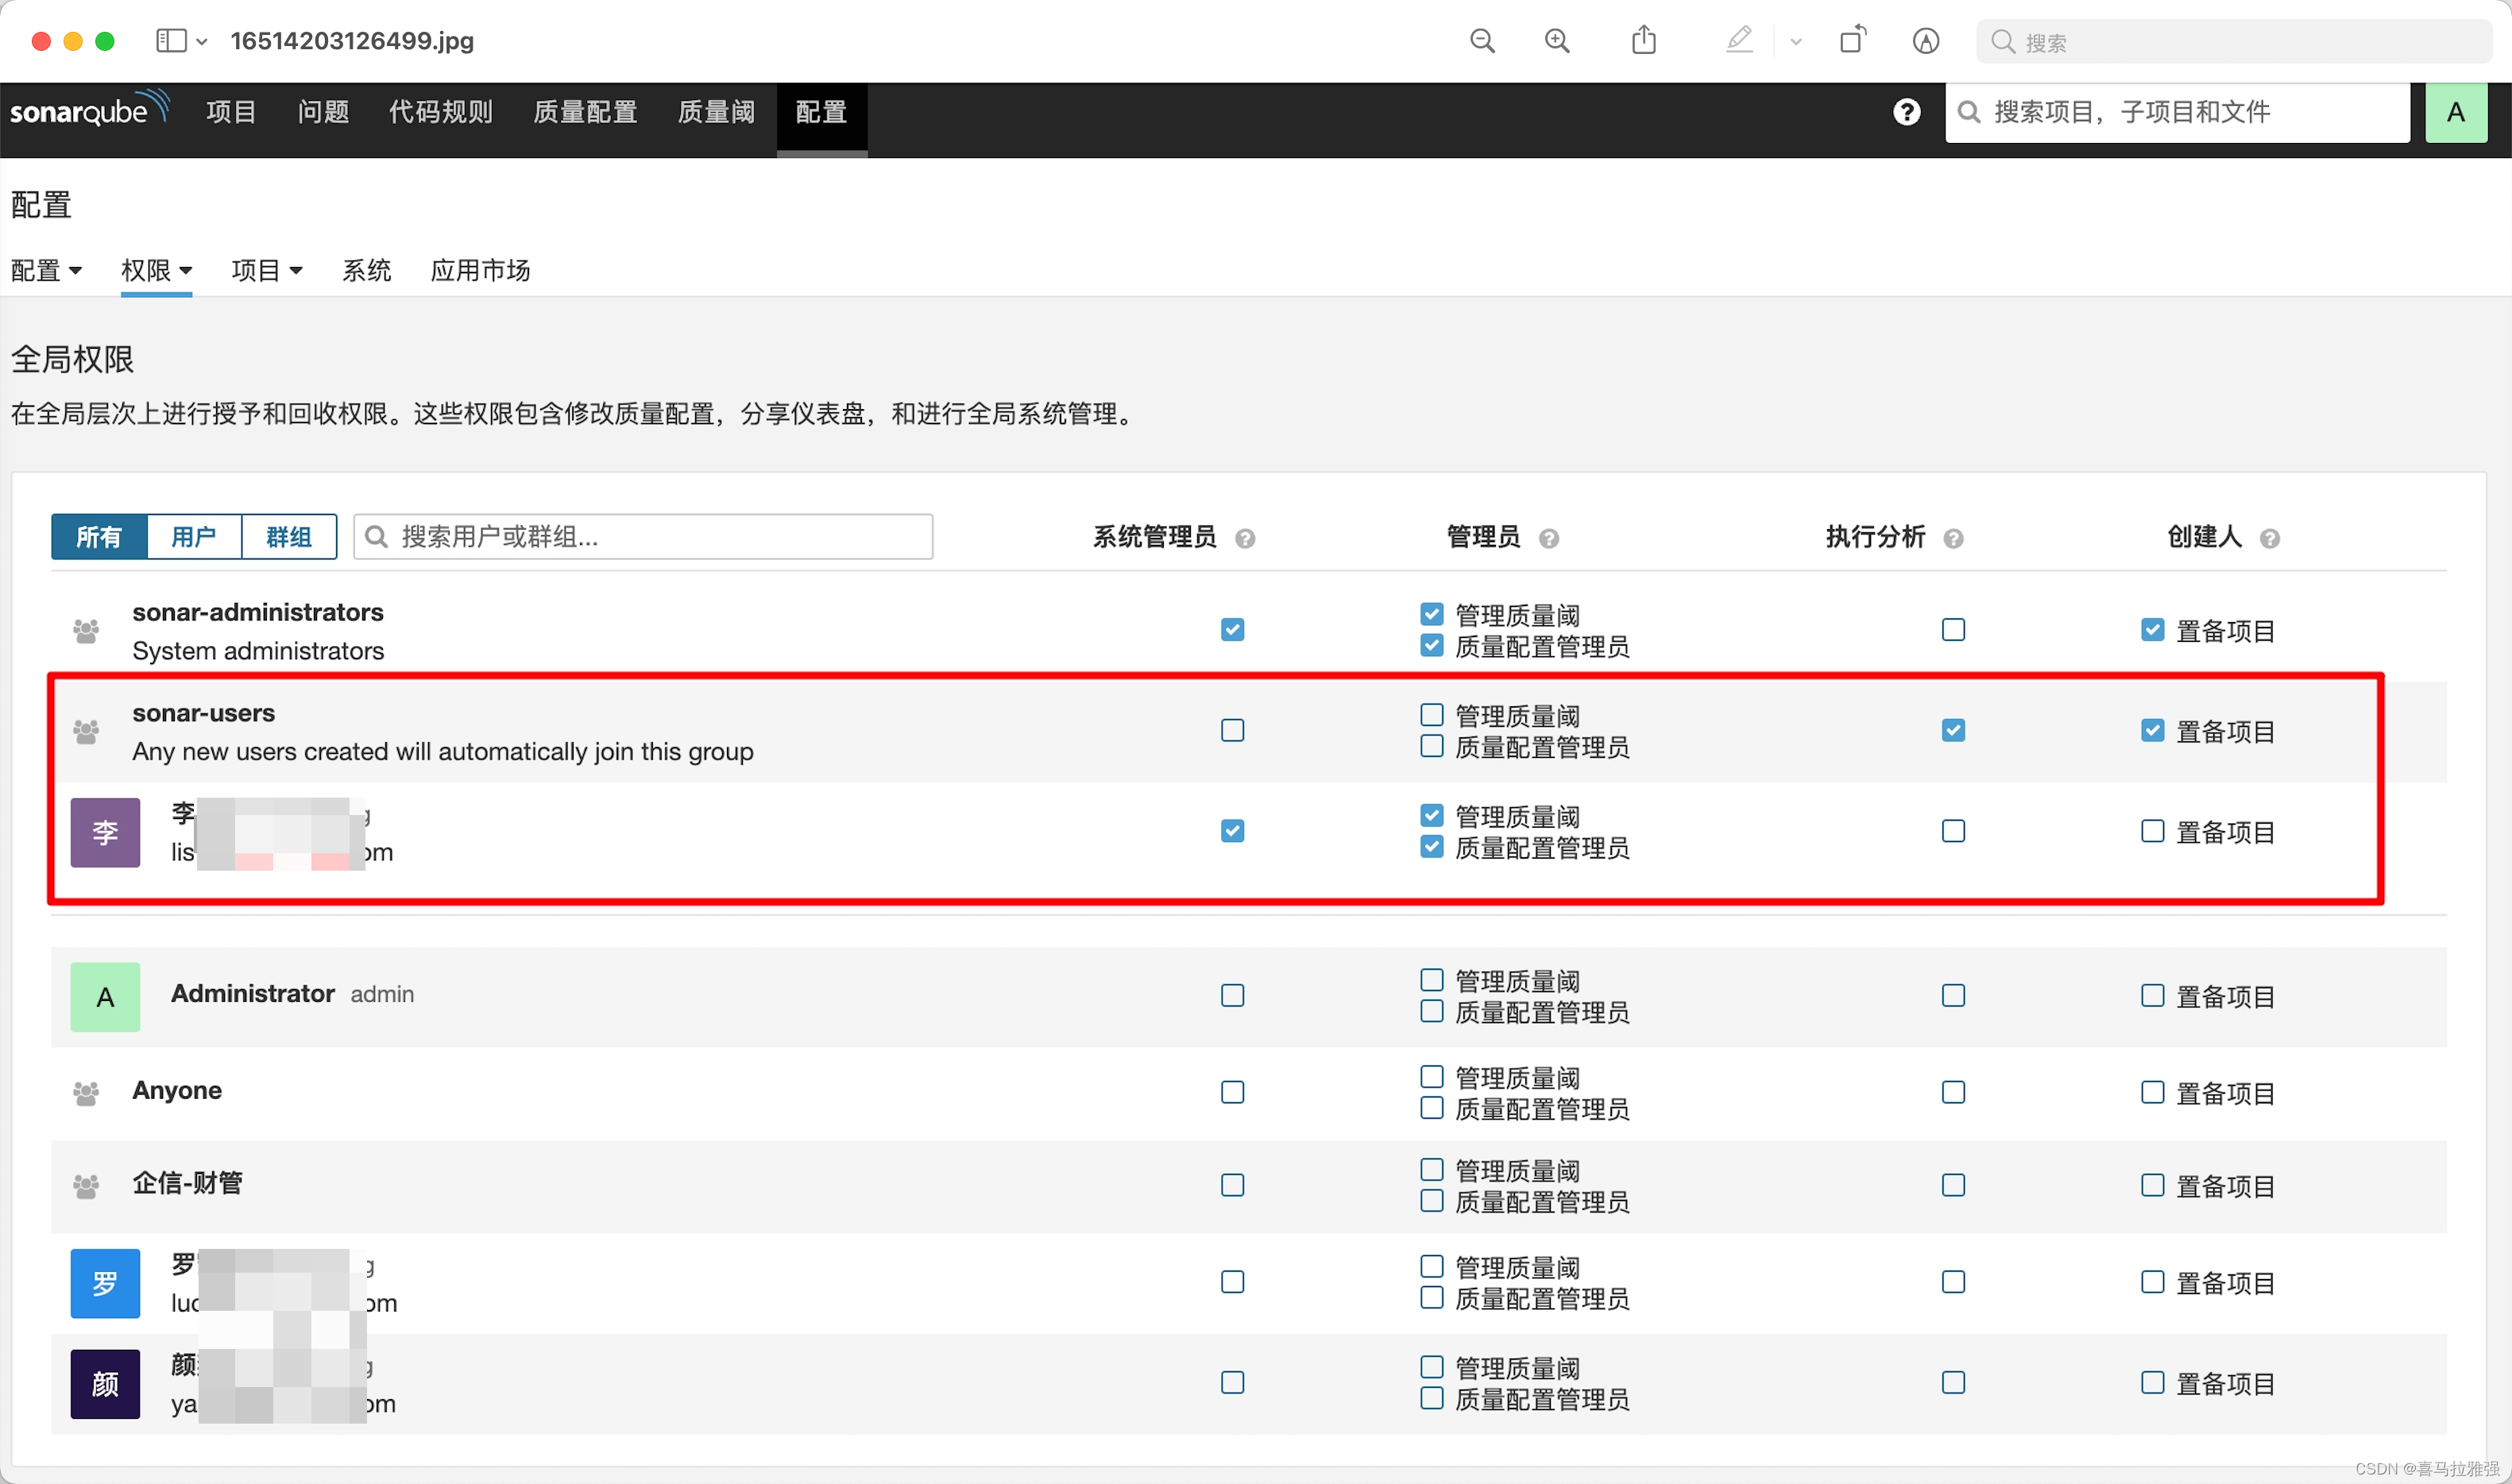Click the 执行分析 help icon
The image size is (2512, 1484).
1952,539
